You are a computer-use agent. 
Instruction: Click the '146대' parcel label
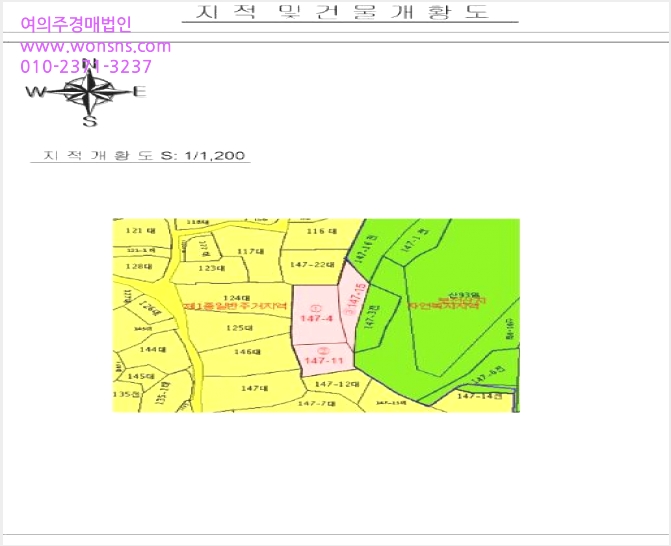tap(247, 352)
